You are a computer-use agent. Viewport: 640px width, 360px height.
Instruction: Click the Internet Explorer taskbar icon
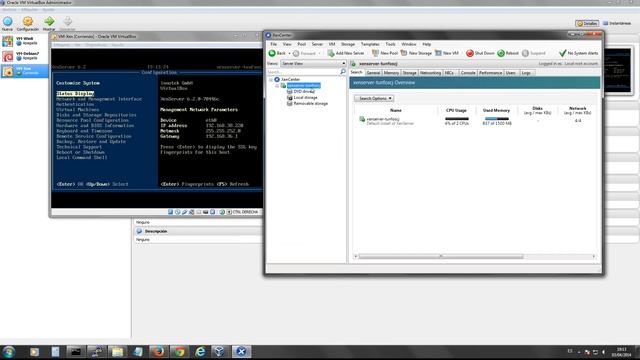coord(200,351)
